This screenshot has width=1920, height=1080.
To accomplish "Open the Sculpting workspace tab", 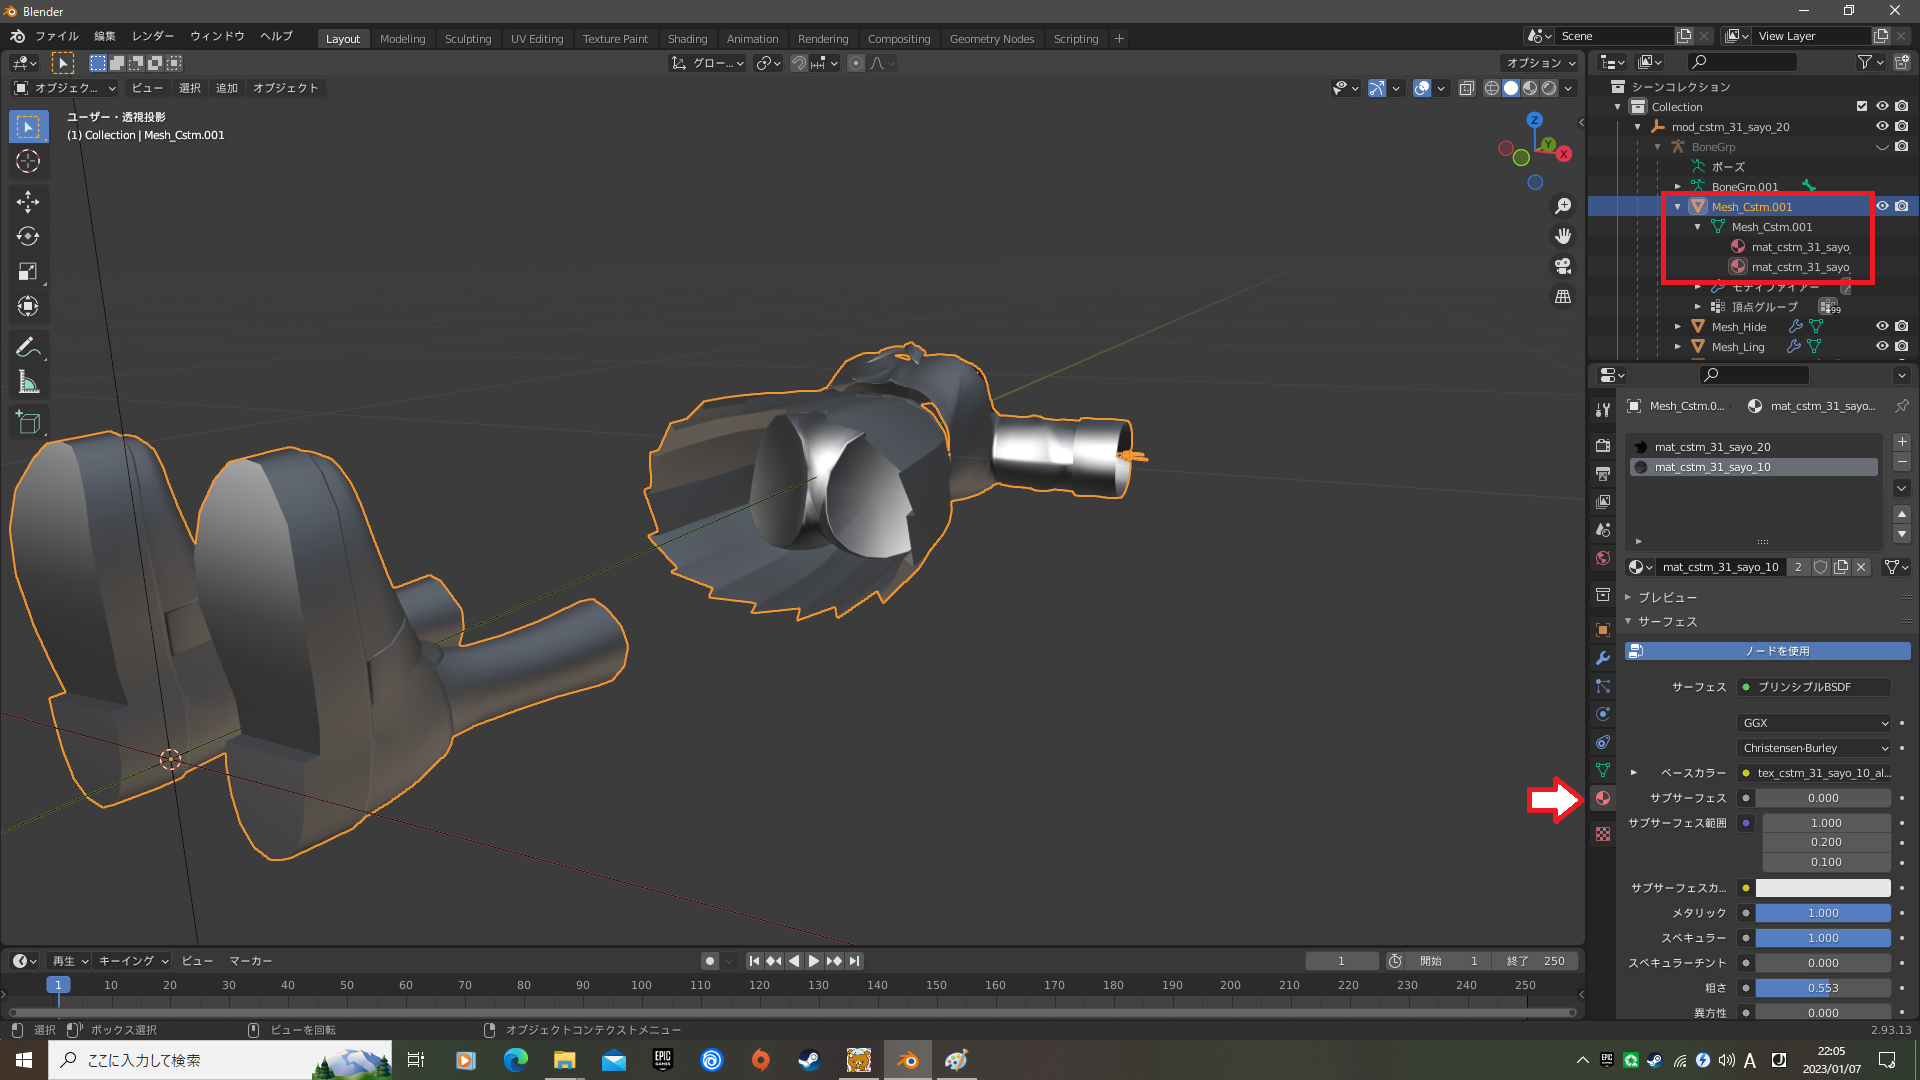I will pos(468,39).
